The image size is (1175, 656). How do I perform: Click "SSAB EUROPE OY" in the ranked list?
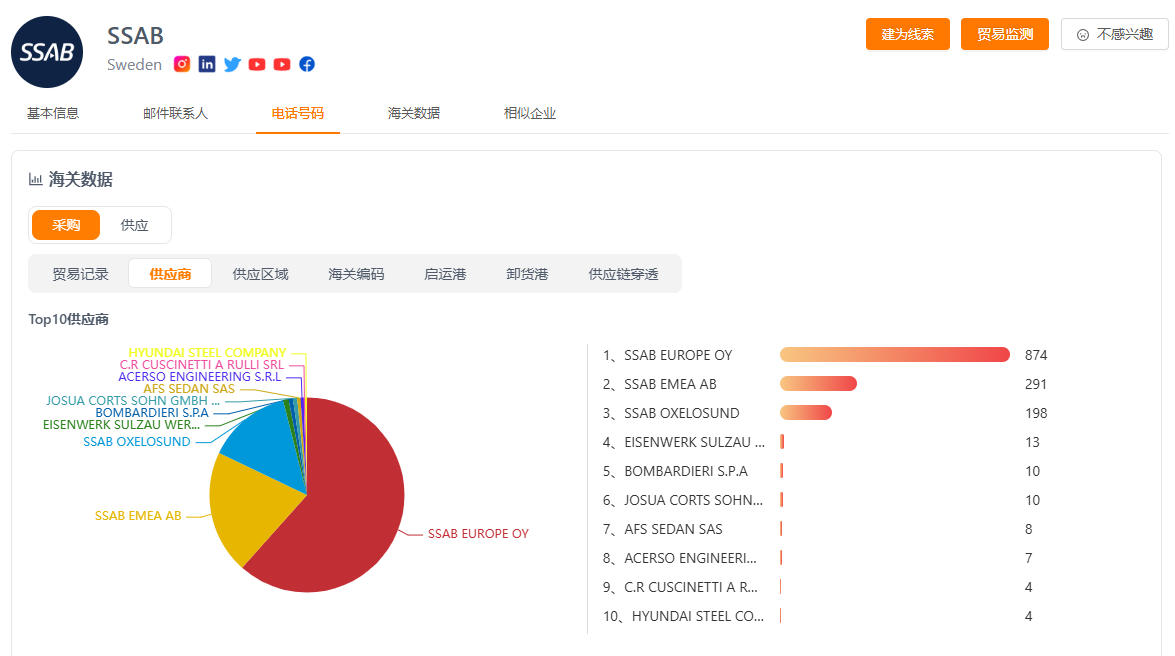pyautogui.click(x=677, y=355)
